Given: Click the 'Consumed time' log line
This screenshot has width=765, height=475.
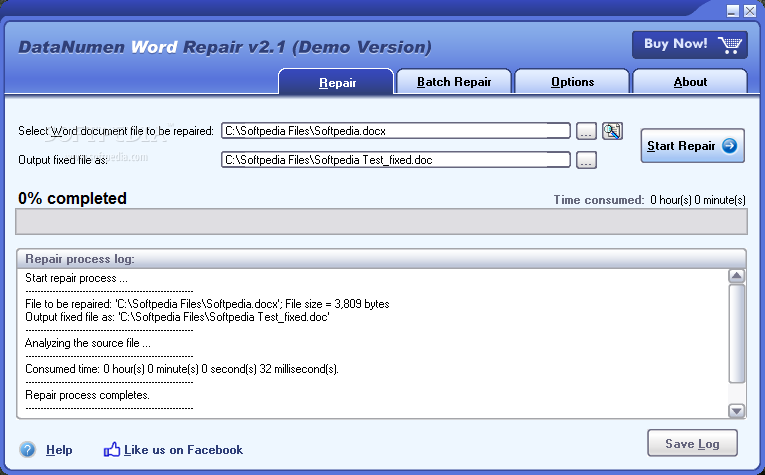Looking at the screenshot, I should tap(181, 369).
